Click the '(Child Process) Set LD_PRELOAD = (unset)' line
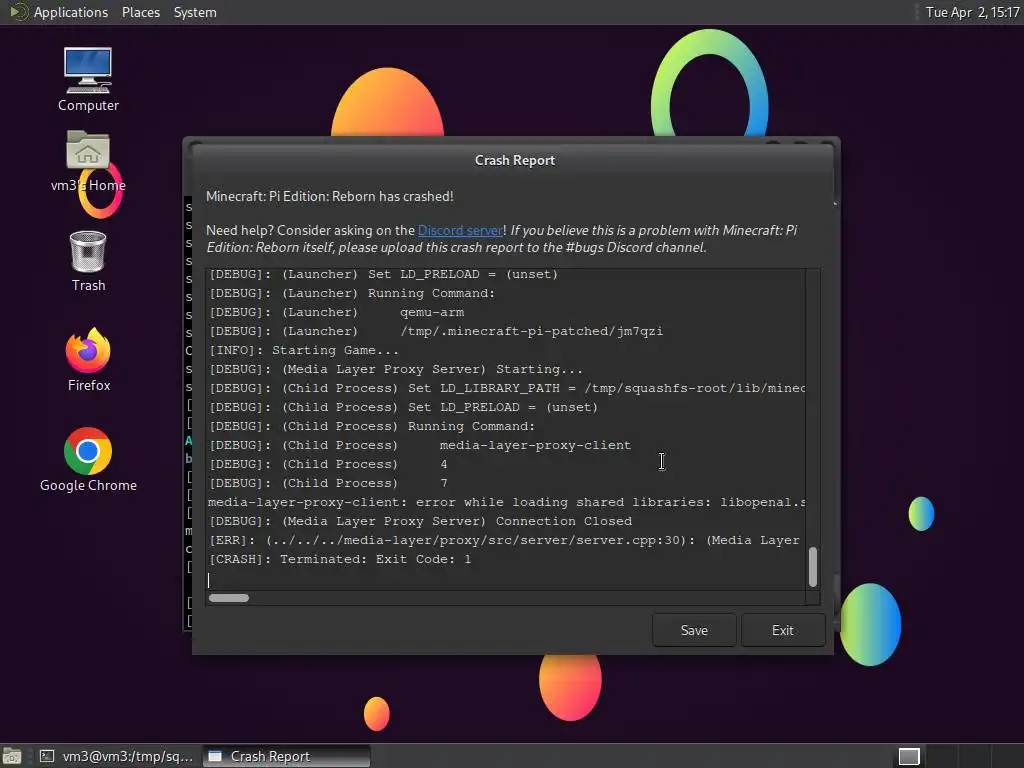 click(x=403, y=408)
